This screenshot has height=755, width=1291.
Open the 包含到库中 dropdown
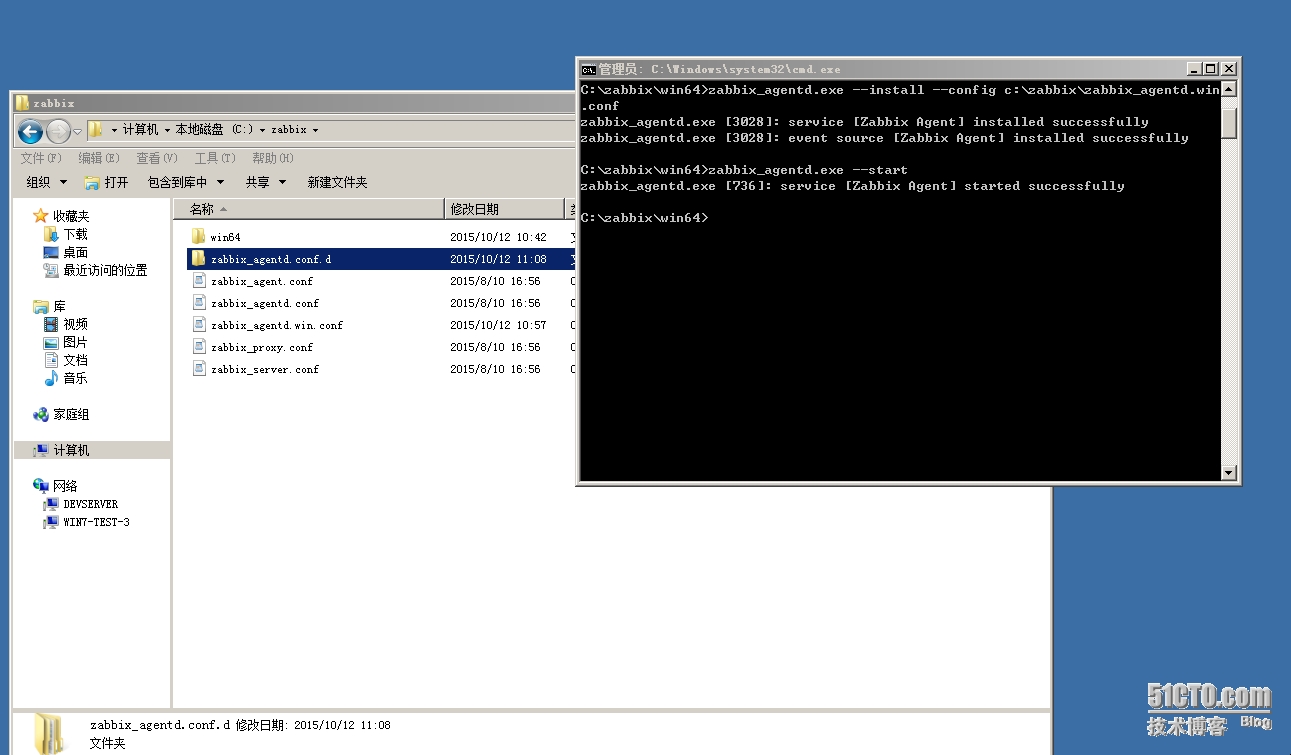(186, 182)
